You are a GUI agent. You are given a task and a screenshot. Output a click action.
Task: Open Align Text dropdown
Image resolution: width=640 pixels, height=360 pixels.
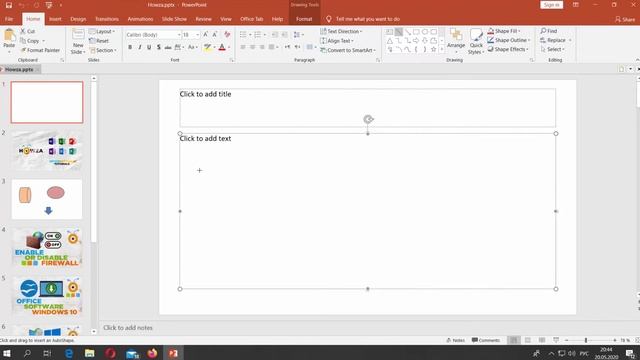click(x=337, y=41)
